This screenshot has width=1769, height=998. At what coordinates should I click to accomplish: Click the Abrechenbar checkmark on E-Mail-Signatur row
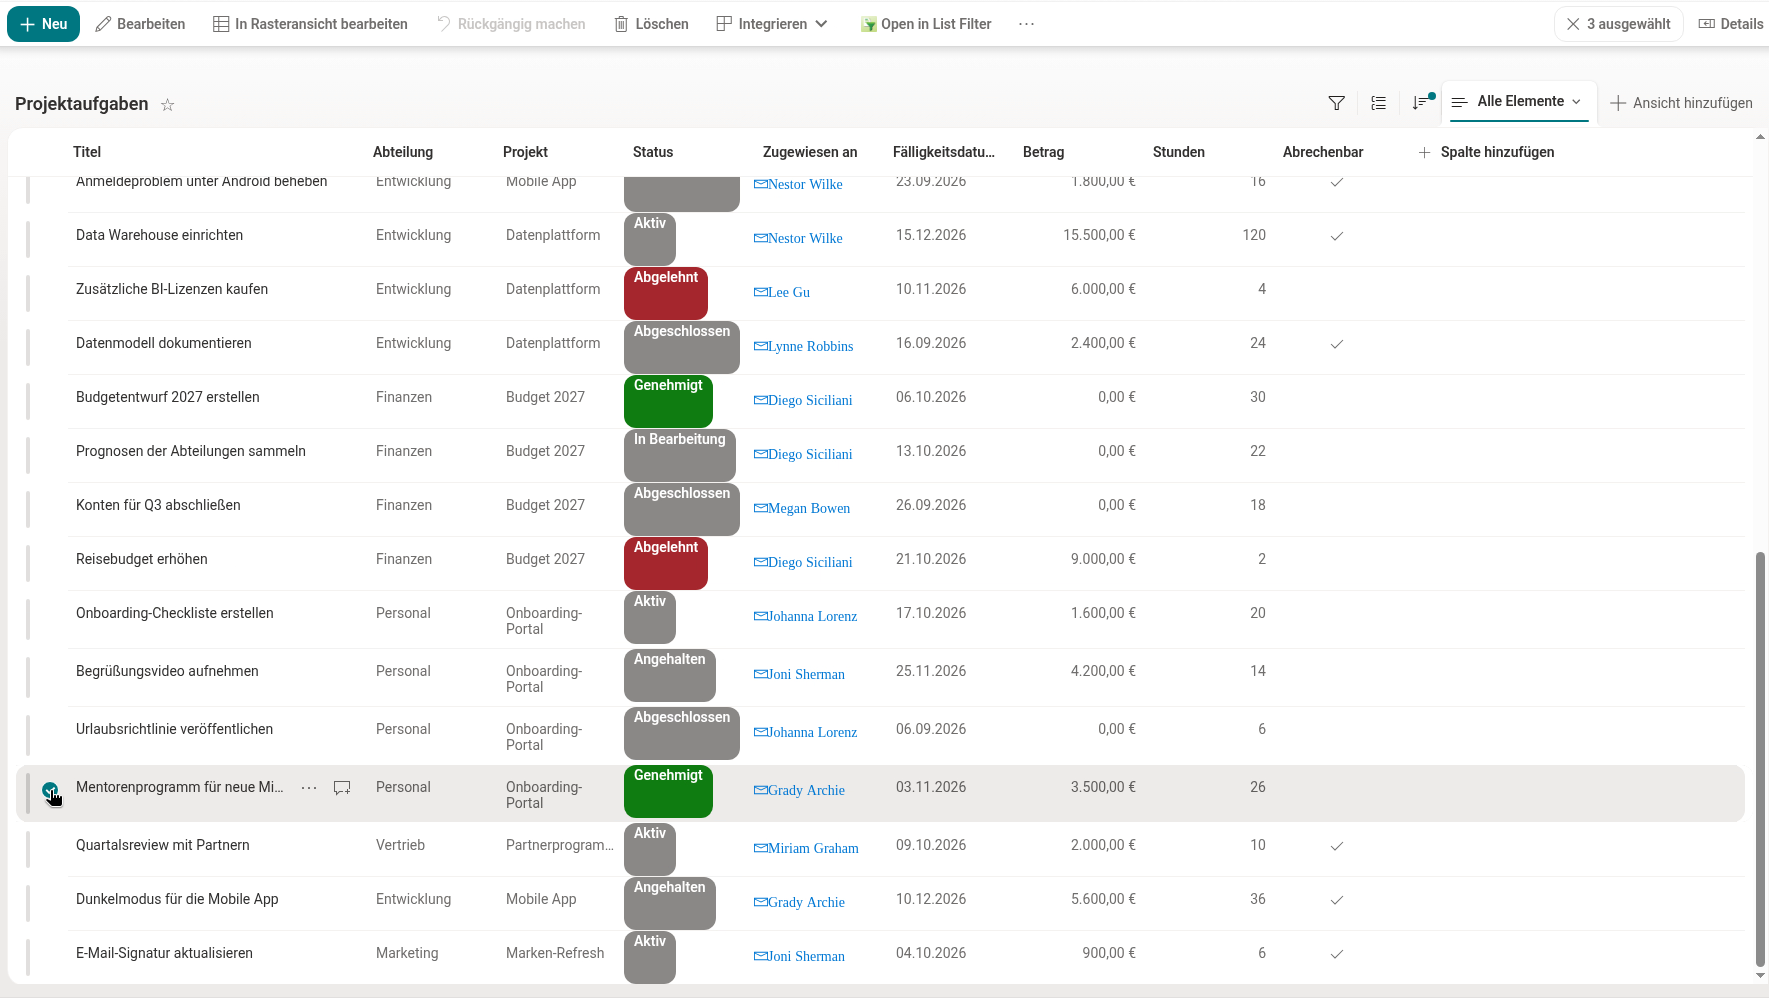(x=1336, y=954)
